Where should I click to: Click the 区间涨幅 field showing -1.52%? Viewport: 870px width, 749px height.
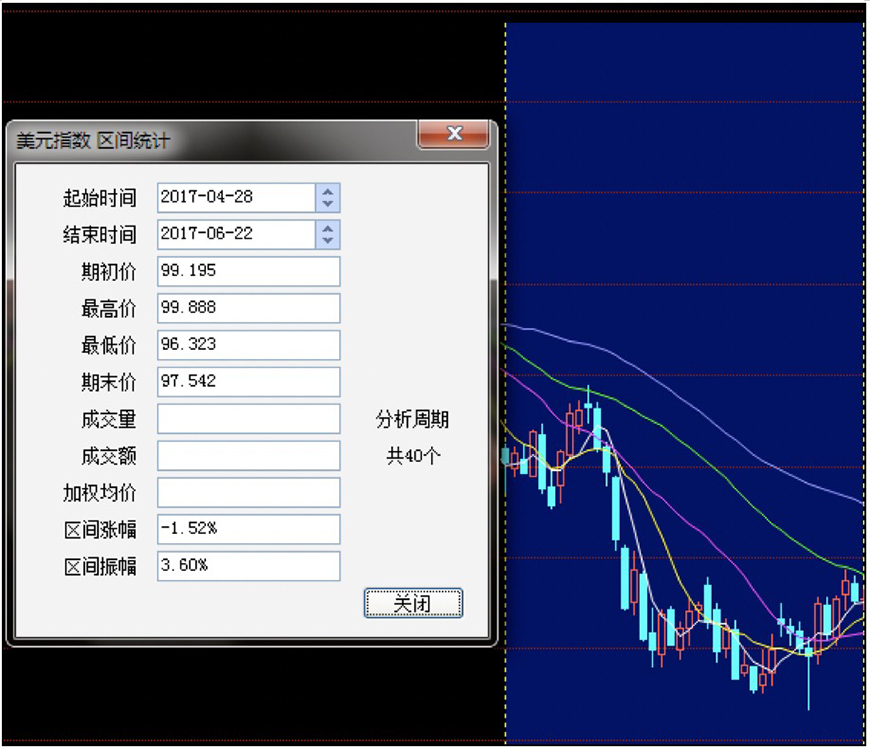[248, 529]
